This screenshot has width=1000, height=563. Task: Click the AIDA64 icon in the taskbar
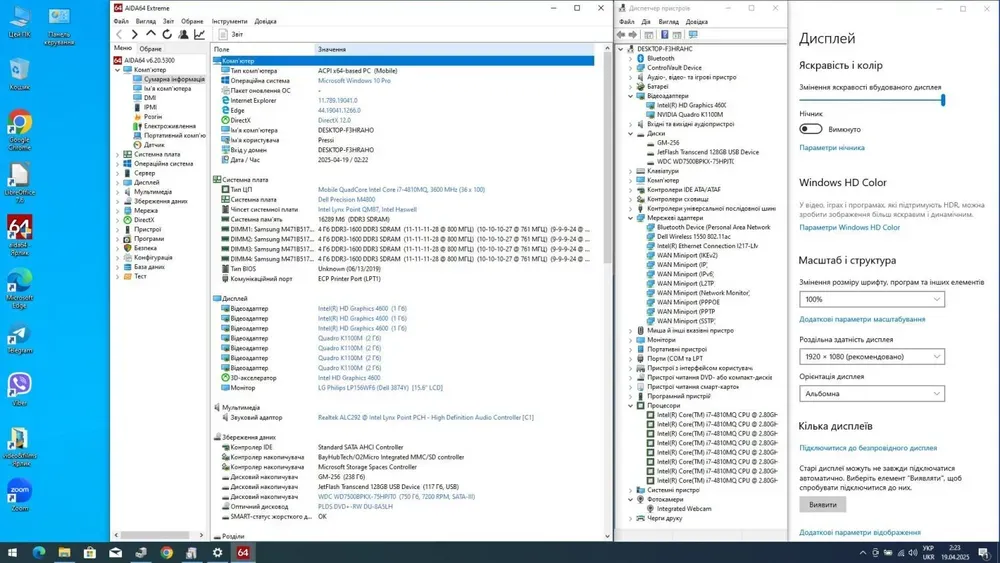click(242, 552)
